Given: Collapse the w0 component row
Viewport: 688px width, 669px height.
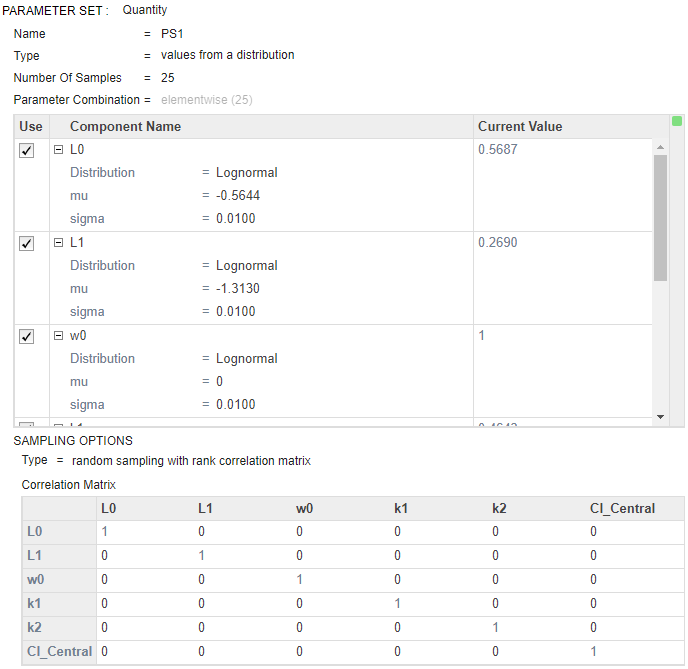Looking at the screenshot, I should (58, 336).
